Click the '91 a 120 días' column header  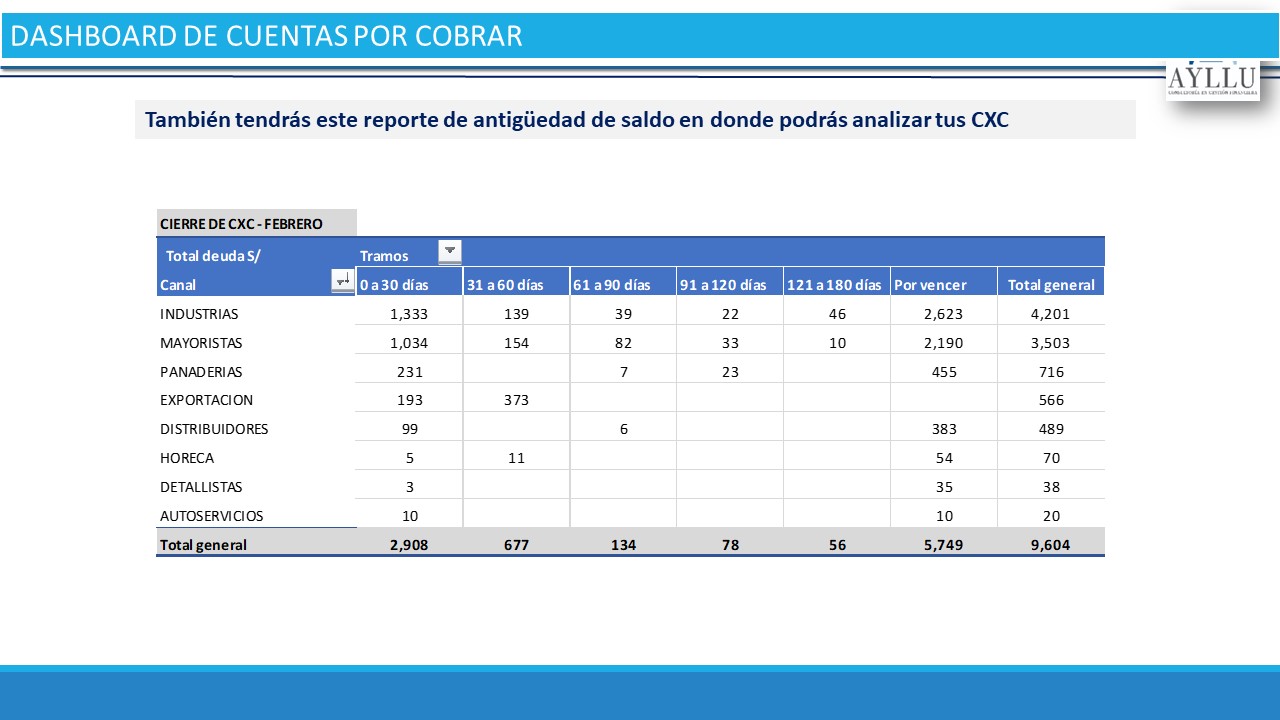coord(723,285)
